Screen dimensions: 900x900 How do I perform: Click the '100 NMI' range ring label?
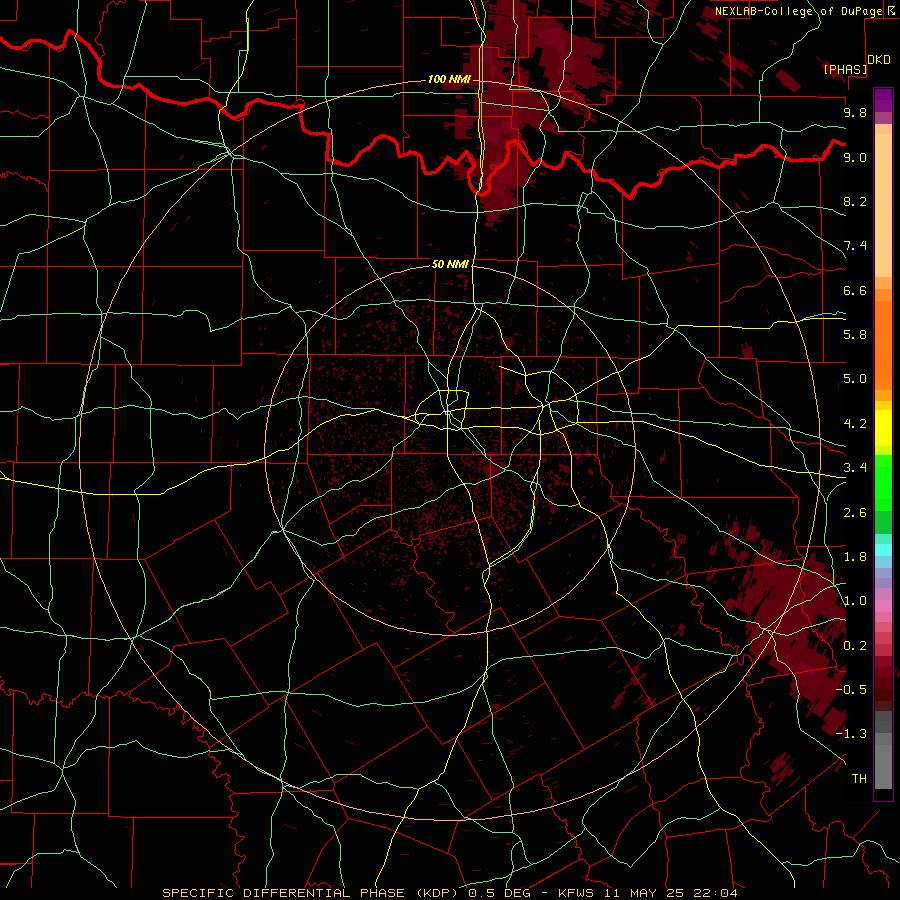(x=449, y=79)
